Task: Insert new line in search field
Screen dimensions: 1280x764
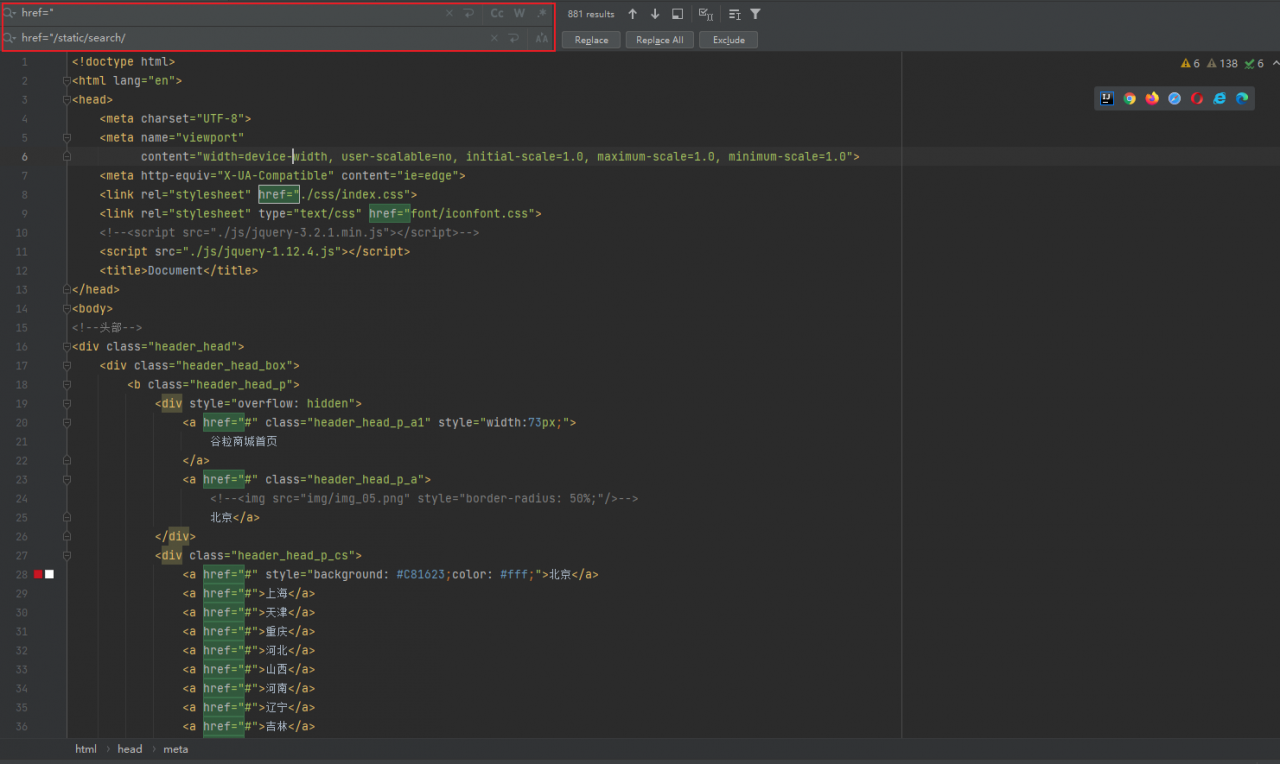Action: pyautogui.click(x=468, y=14)
